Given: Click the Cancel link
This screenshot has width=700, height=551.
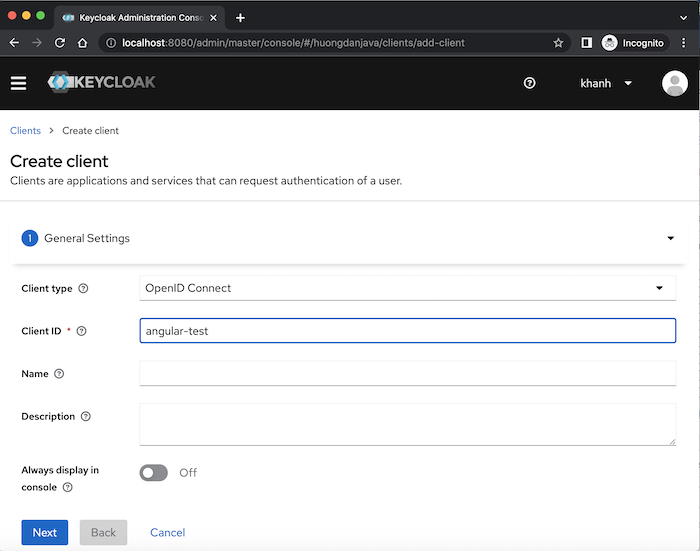Looking at the screenshot, I should click(167, 532).
